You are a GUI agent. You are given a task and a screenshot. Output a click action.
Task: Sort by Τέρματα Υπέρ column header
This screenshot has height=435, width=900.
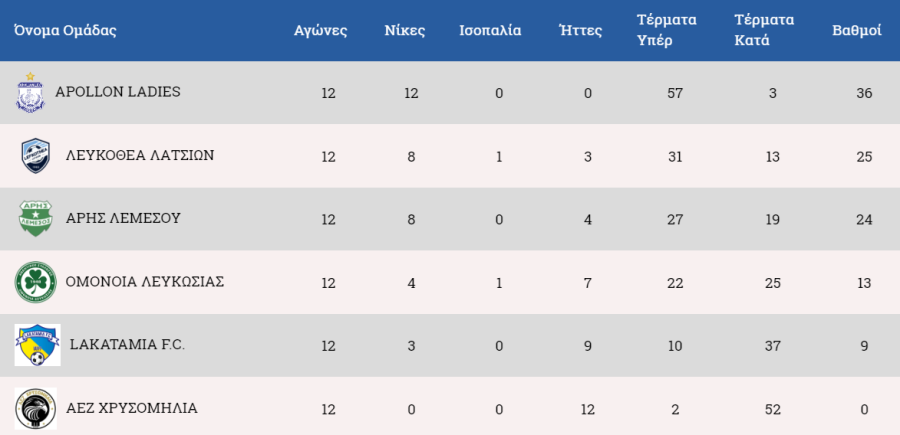(x=666, y=30)
